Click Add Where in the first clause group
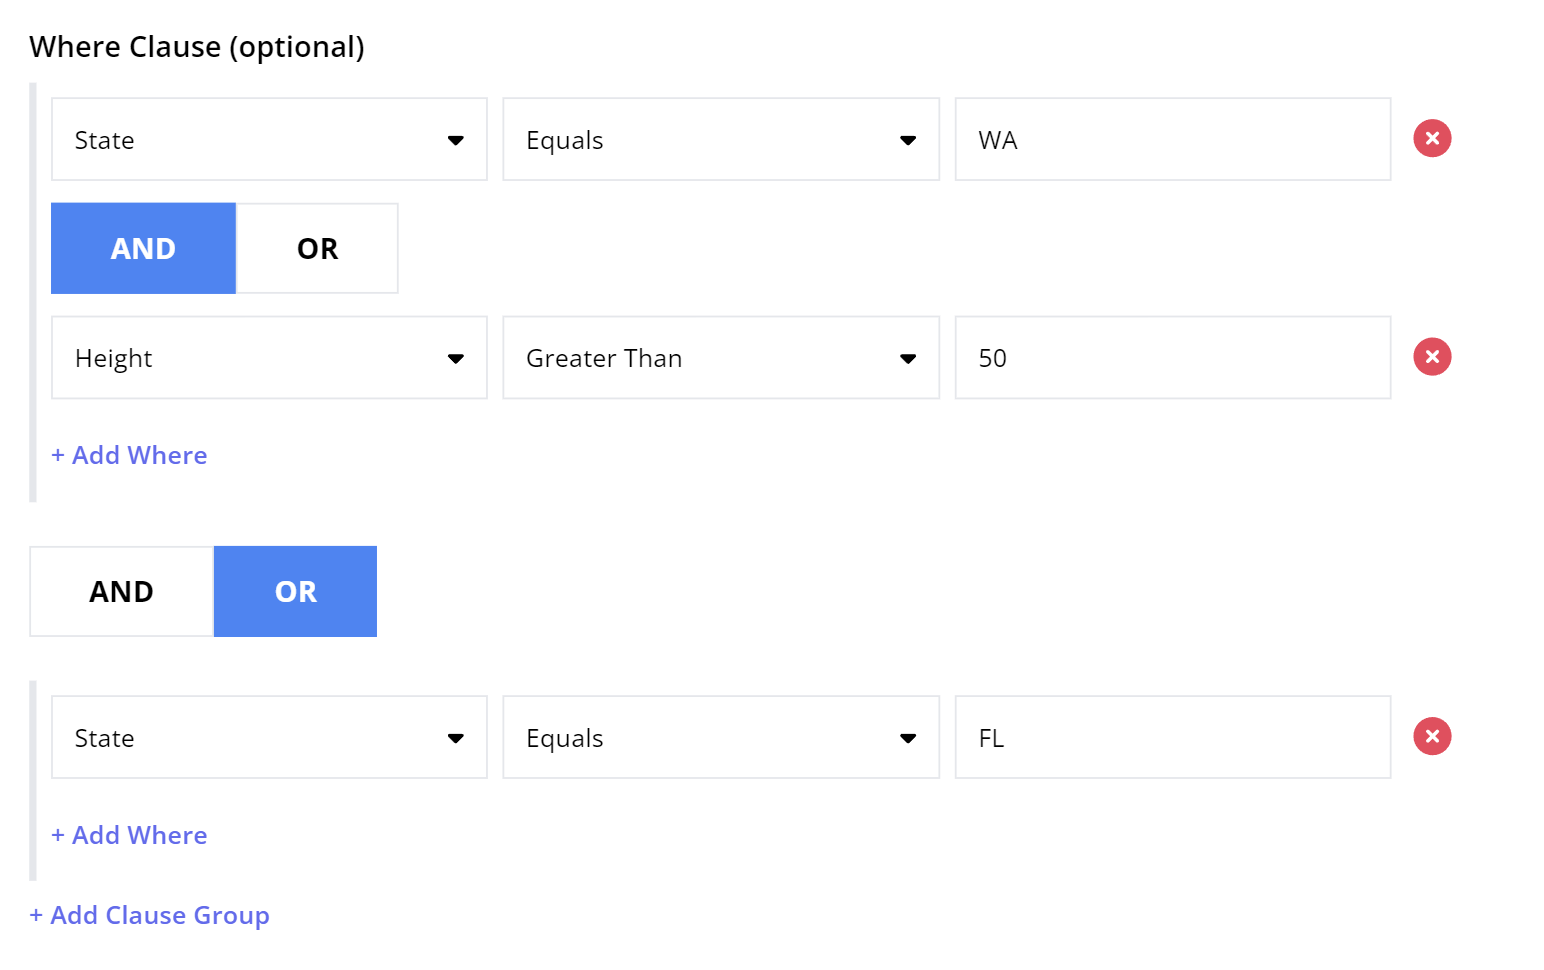This screenshot has height=970, width=1544. 129,455
